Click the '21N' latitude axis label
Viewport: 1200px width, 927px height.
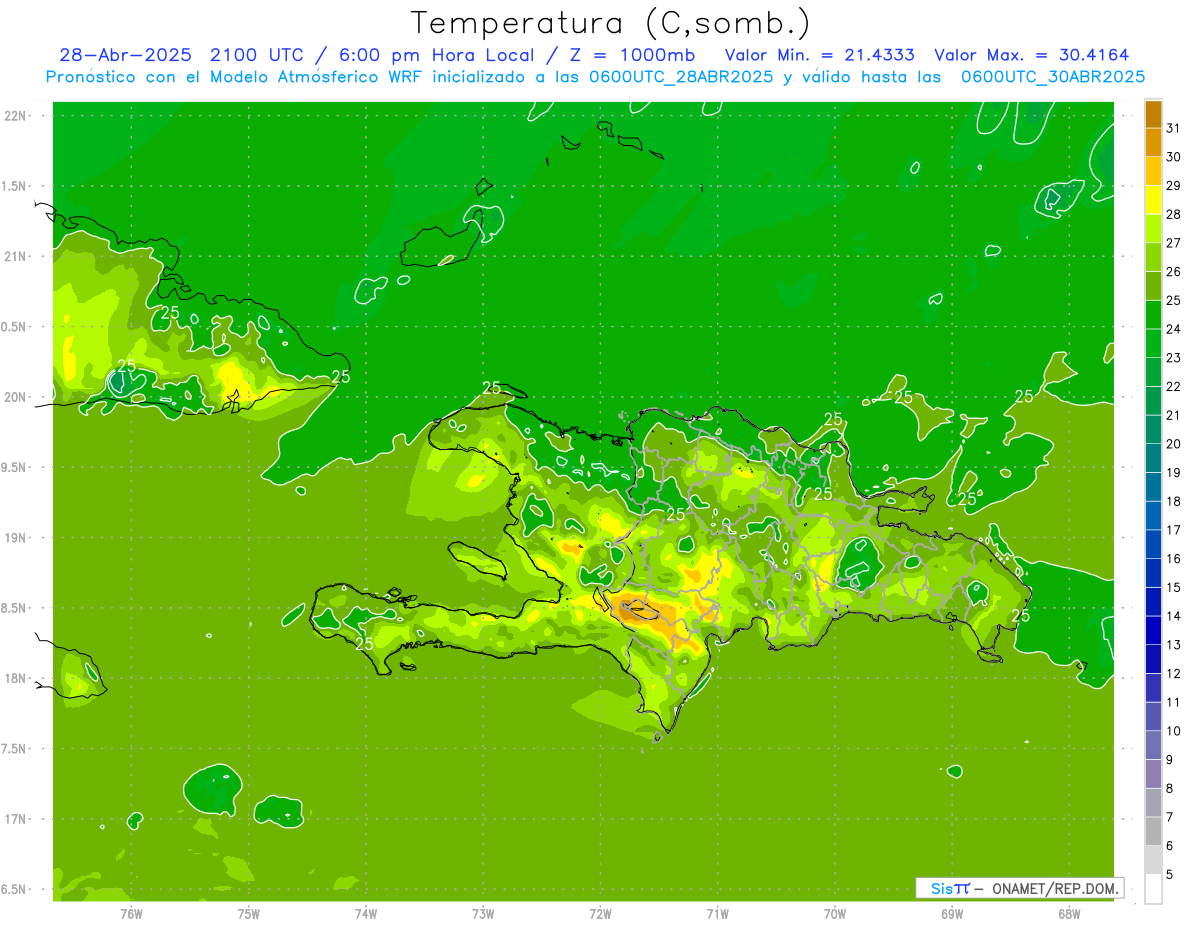(15, 256)
